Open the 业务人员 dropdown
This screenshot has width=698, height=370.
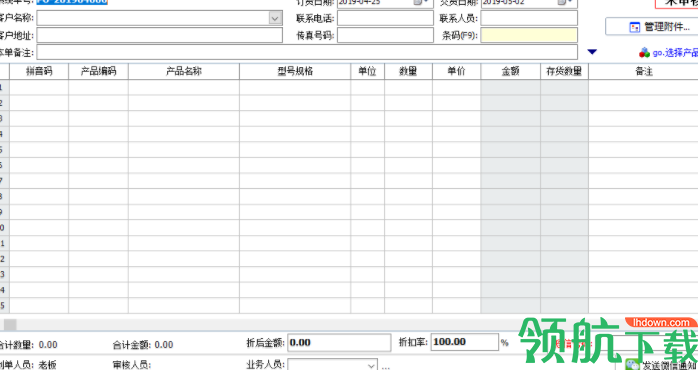pyautogui.click(x=372, y=366)
